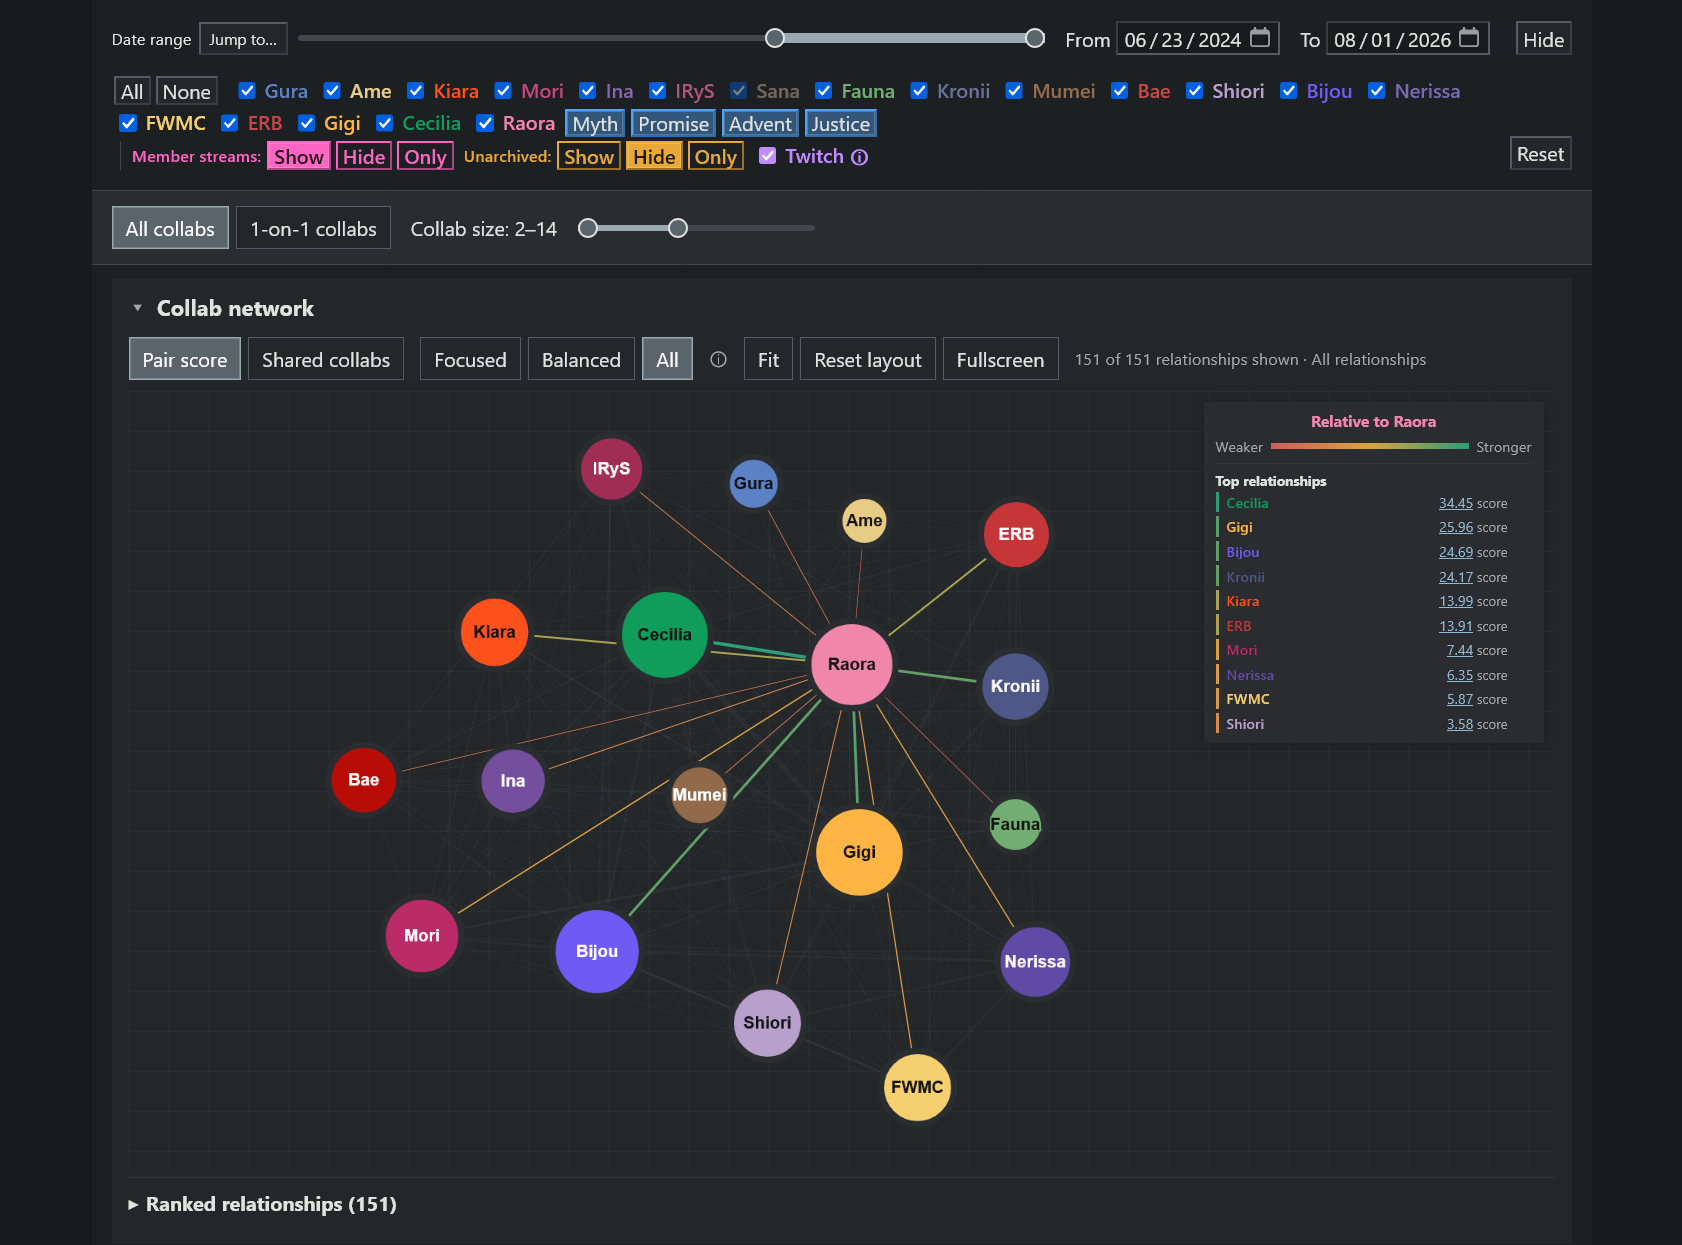Collapse the Collab network section
The height and width of the screenshot is (1245, 1682).
(137, 308)
